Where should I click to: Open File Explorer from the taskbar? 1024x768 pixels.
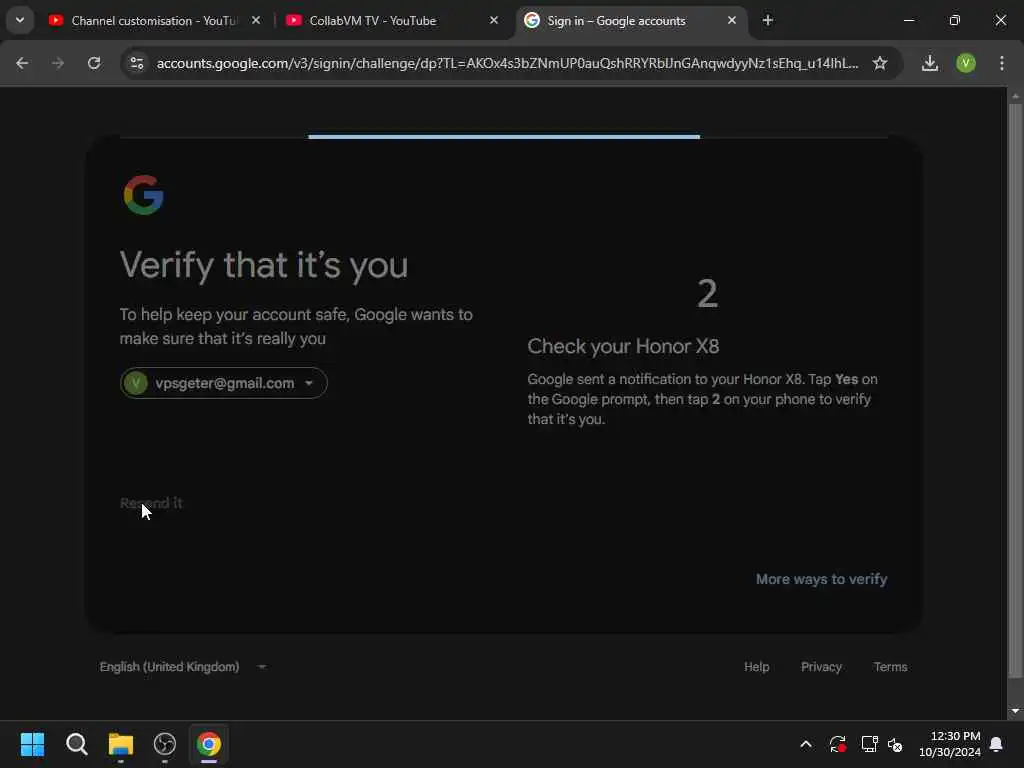[x=121, y=744]
